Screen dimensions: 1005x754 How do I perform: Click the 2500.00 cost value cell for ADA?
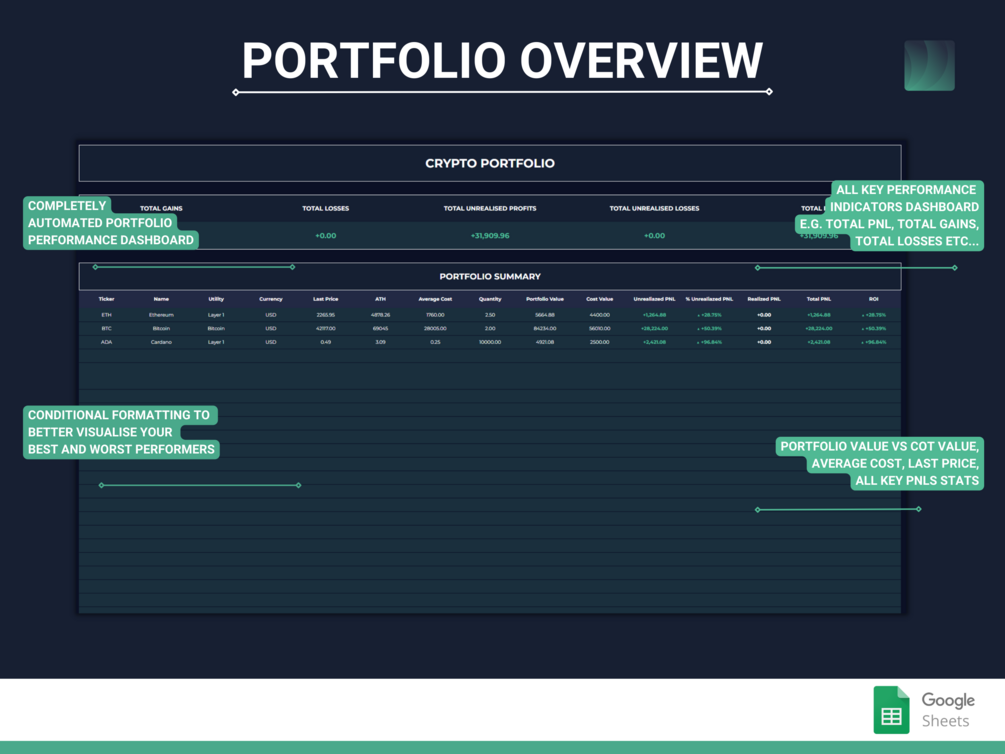pyautogui.click(x=599, y=342)
